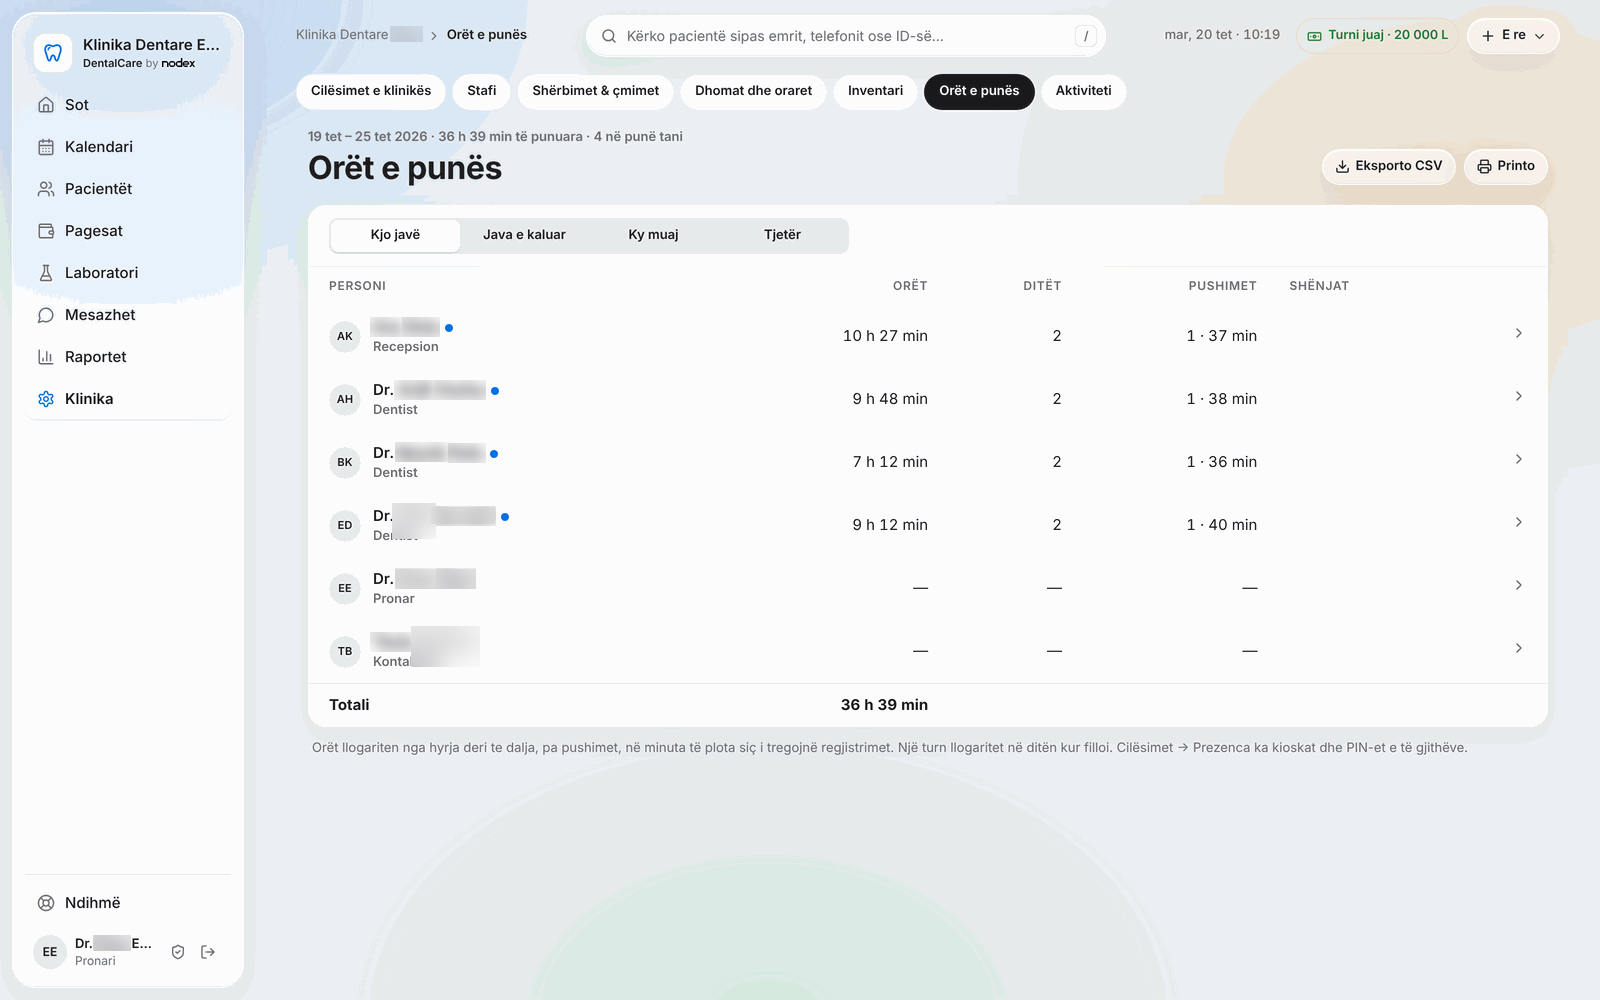1600x1000 pixels.
Task: Open the Aktiviteti tab
Action: click(1084, 91)
